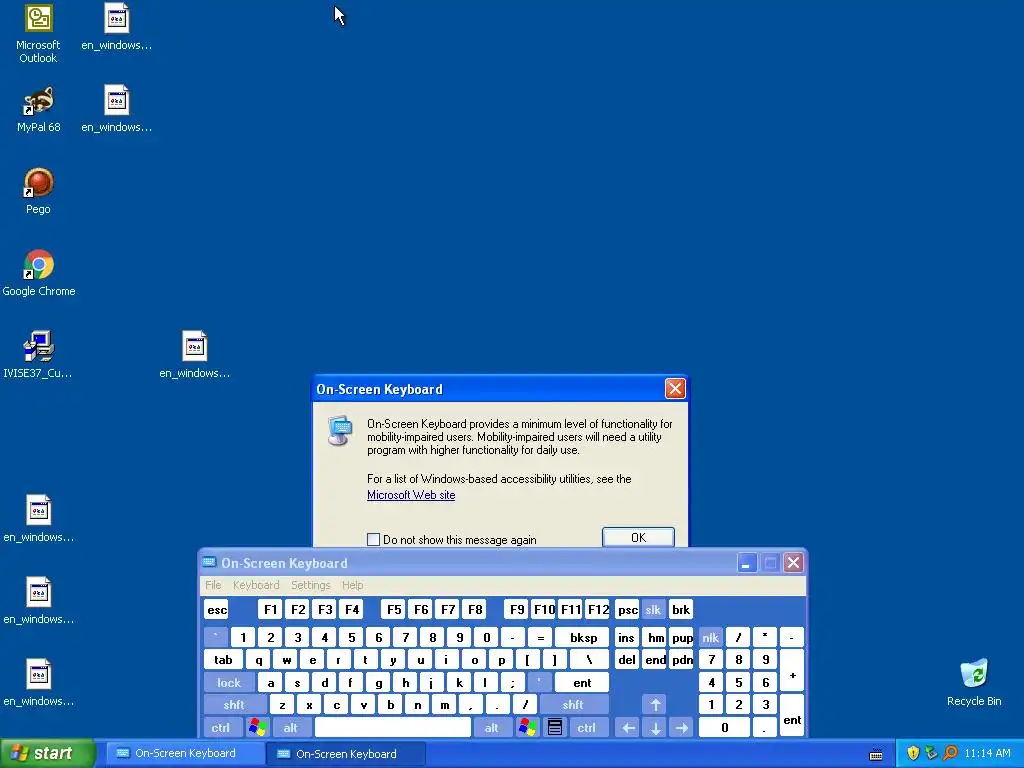Switch to second On-Screen Keyboard taskbar button
This screenshot has width=1024, height=768.
click(346, 754)
